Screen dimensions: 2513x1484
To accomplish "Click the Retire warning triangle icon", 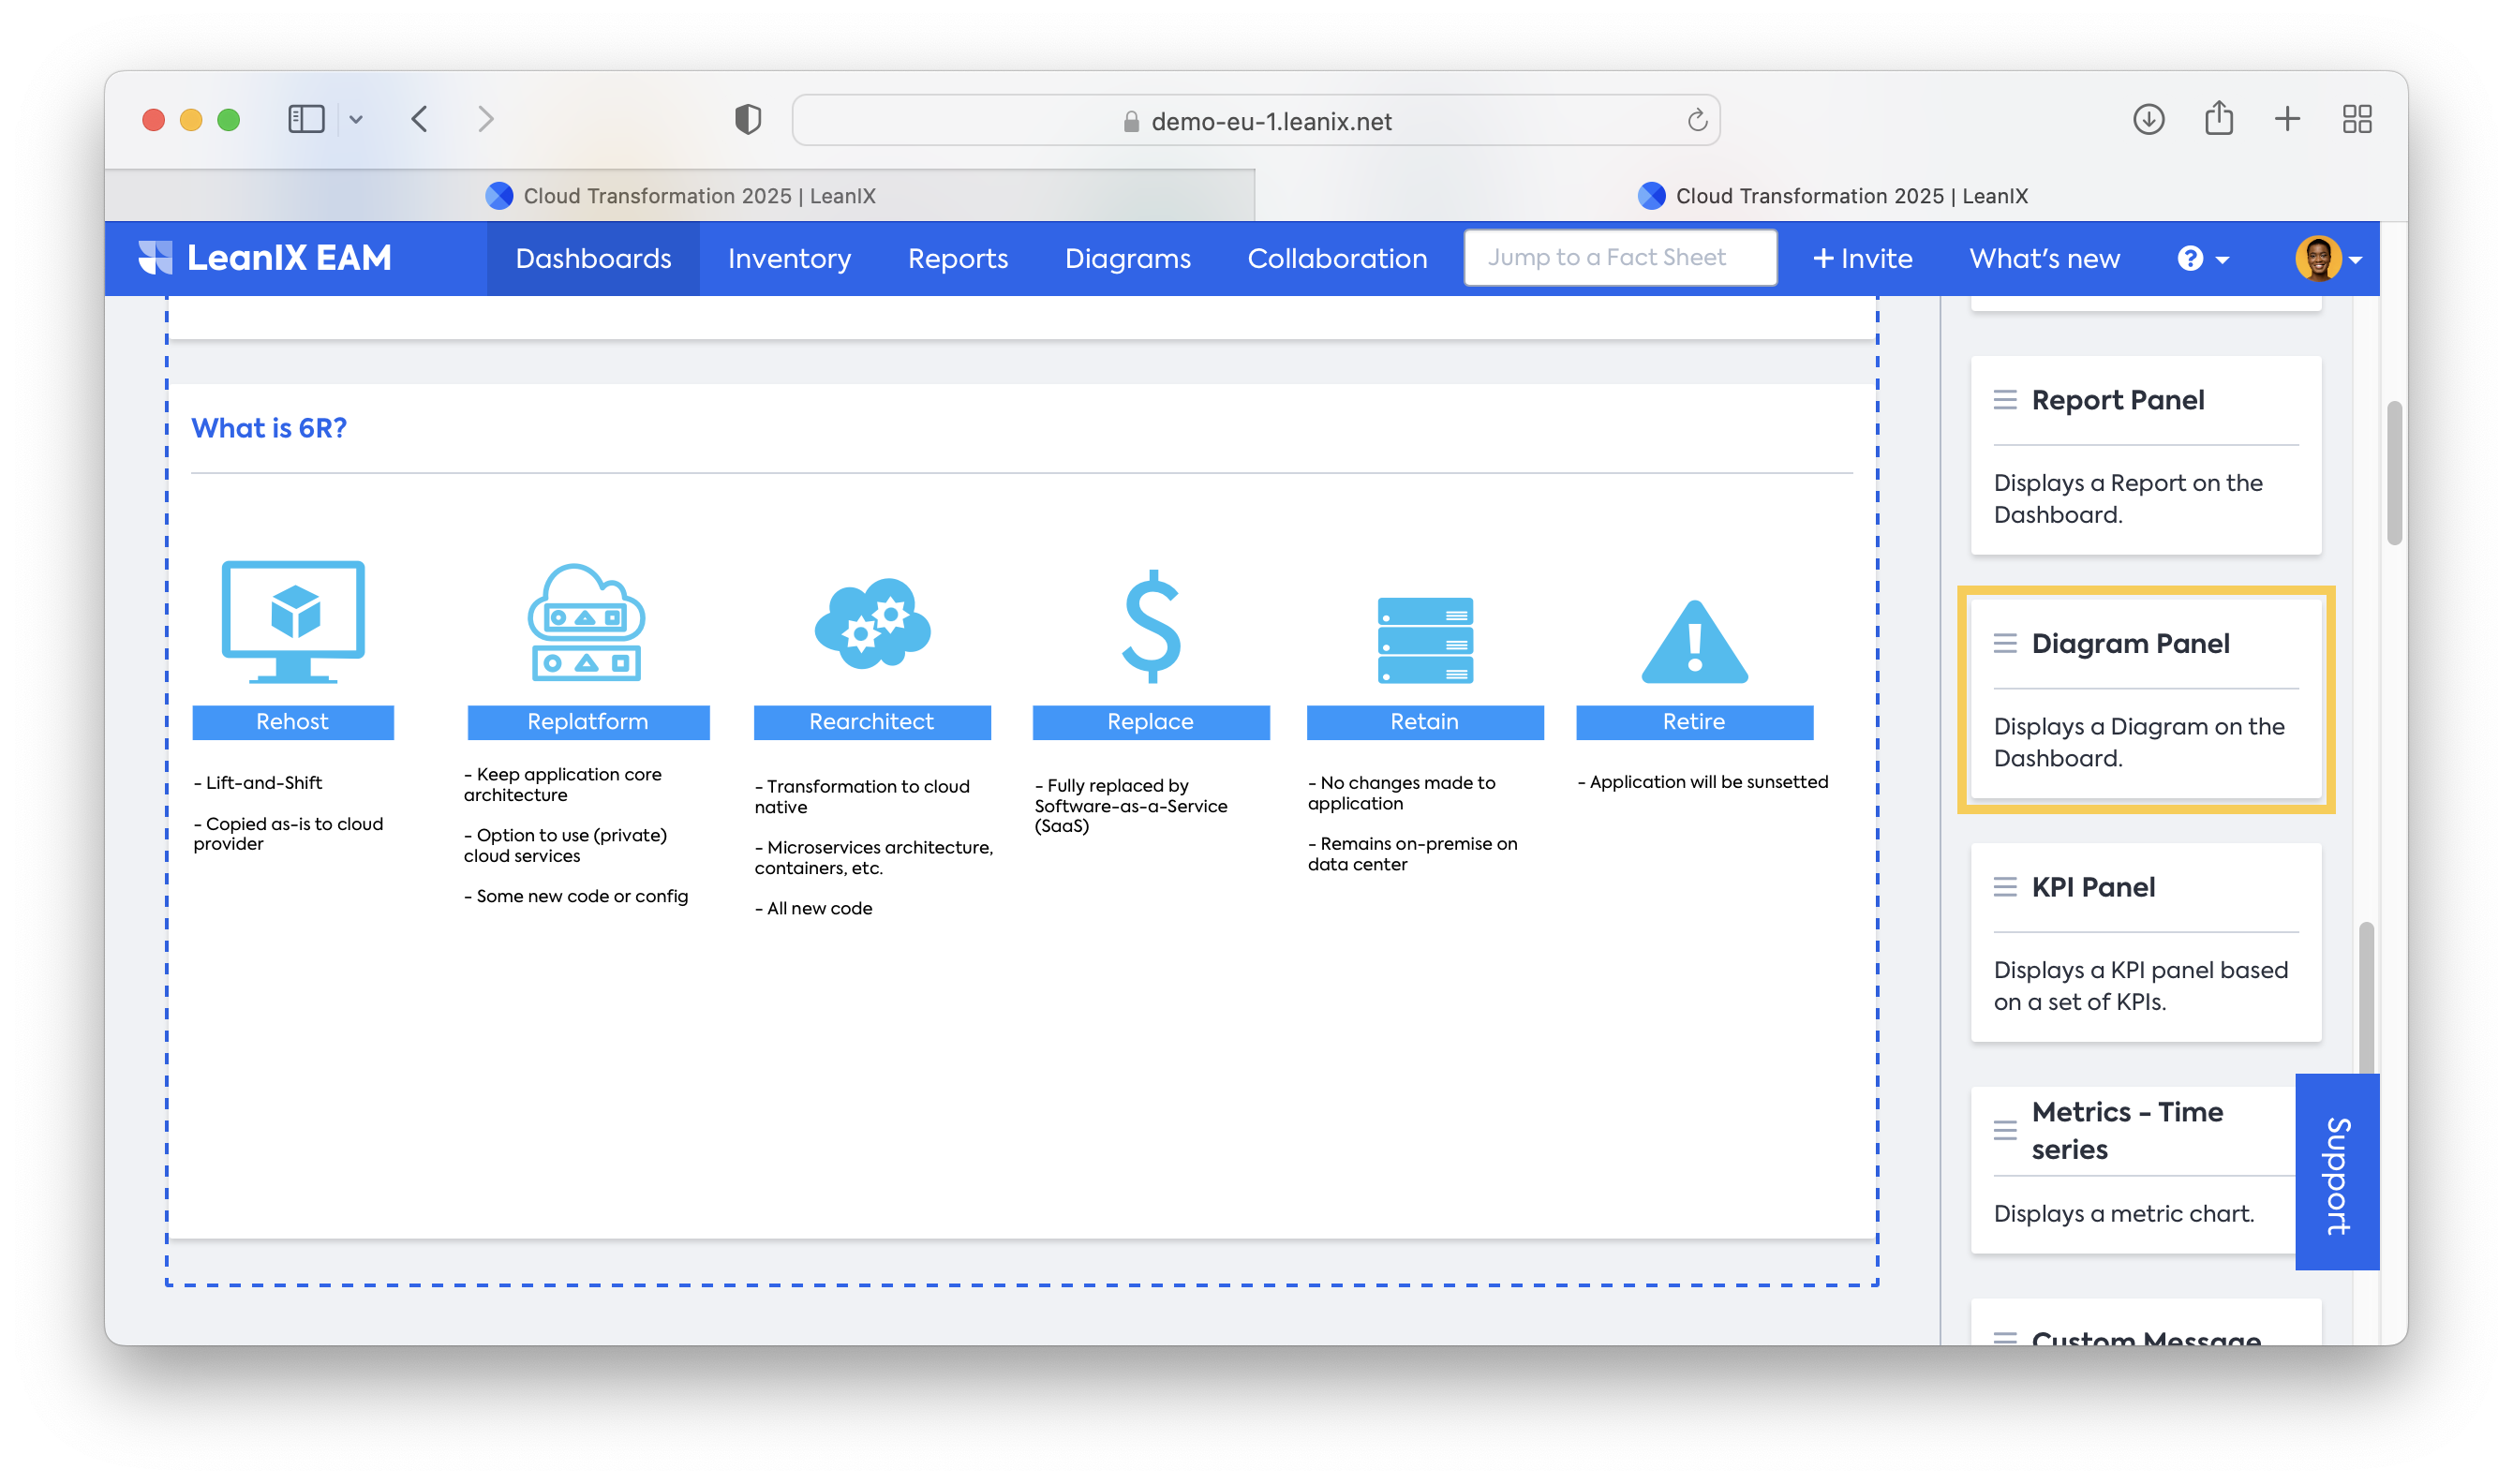I will pyautogui.click(x=1694, y=643).
